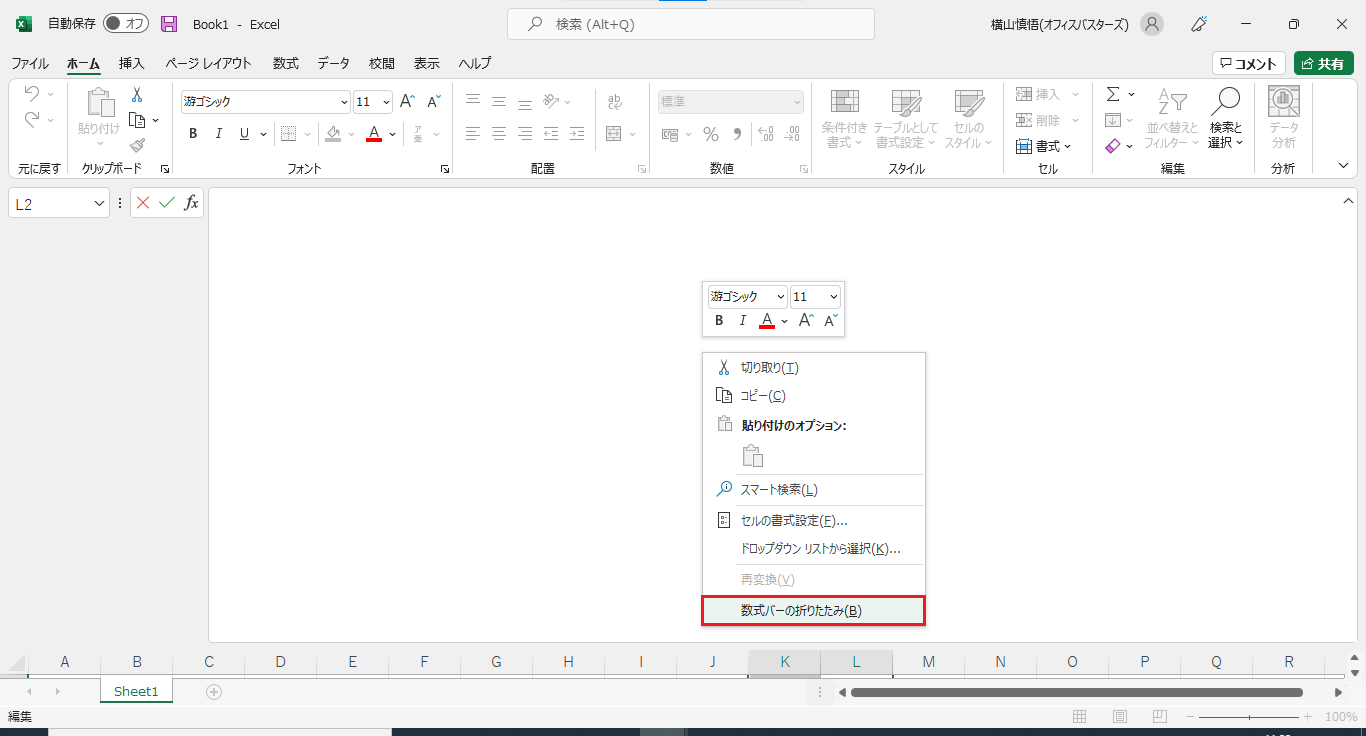Toggle Italic in the ribbon font group

tap(218, 134)
